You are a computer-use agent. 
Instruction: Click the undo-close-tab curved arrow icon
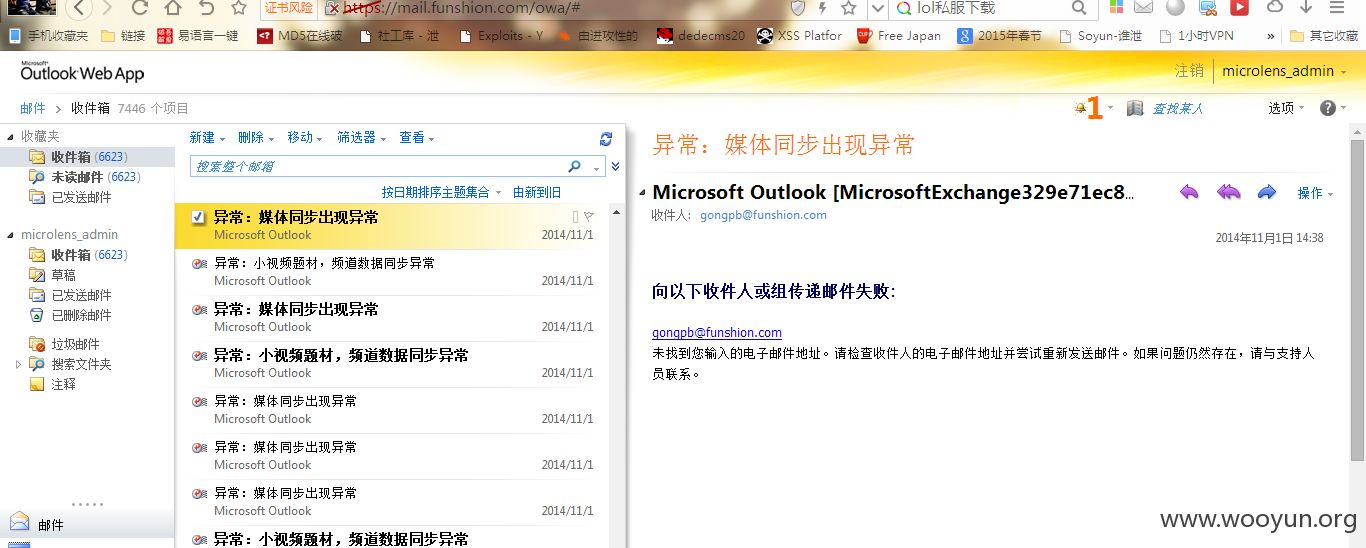click(206, 9)
